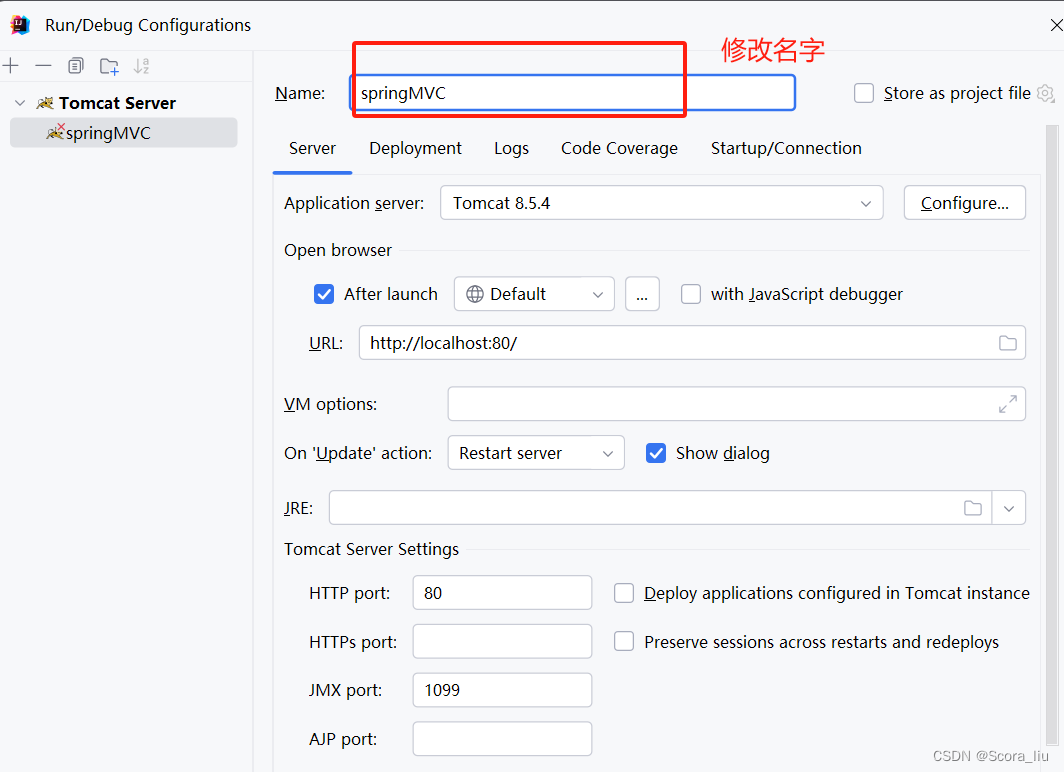Sort configurations alphabetically icon
This screenshot has height=772, width=1064.
pyautogui.click(x=141, y=66)
